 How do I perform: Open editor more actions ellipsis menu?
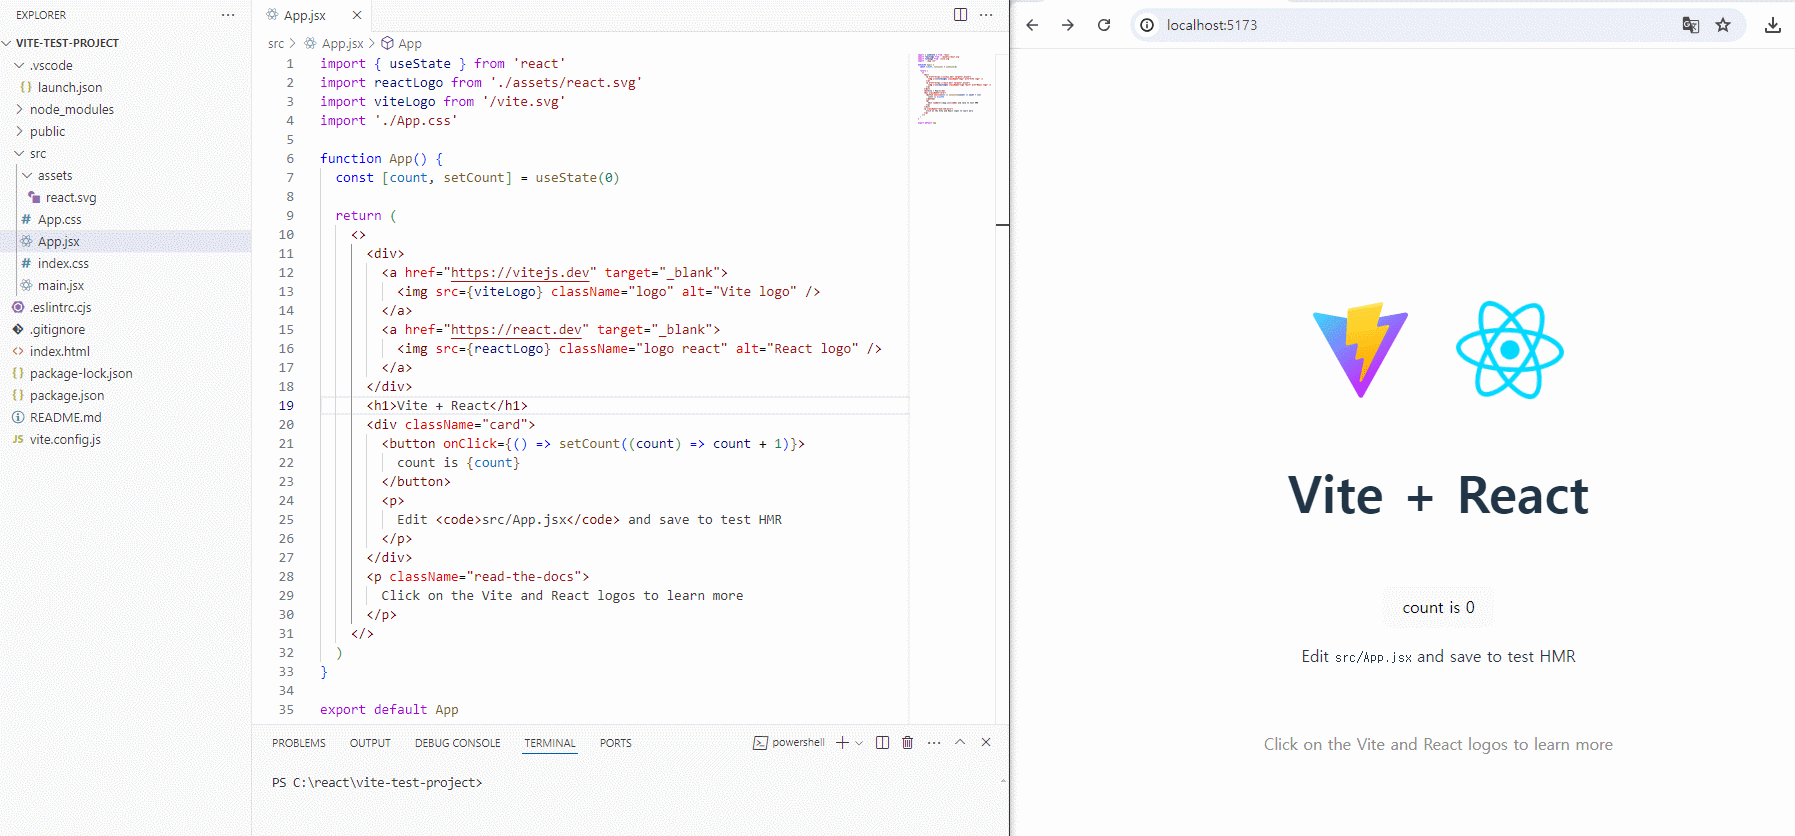986,15
